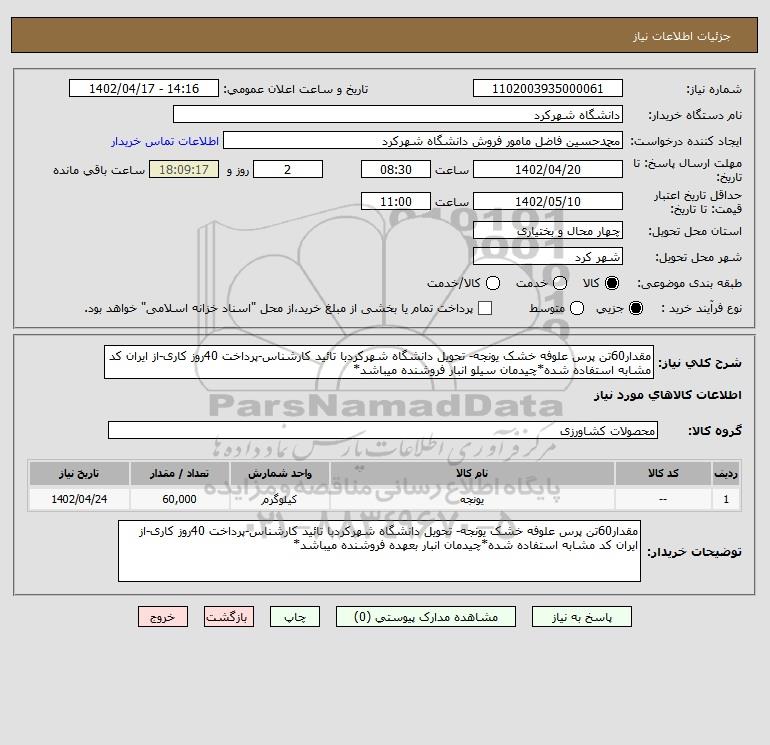Click the announcement date field 1402/04/17 - 14:16

144,88
